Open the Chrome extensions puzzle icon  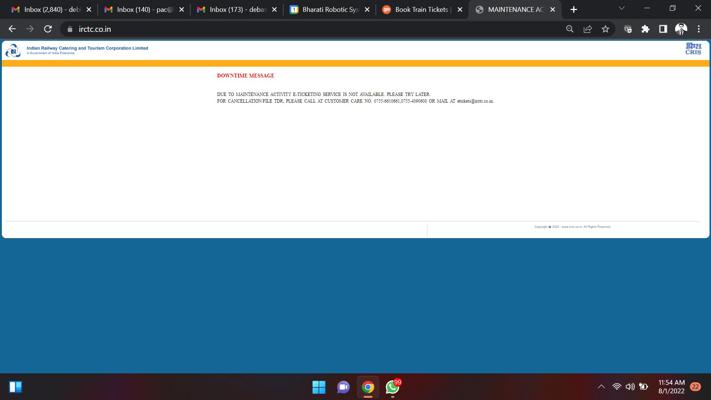click(x=645, y=29)
